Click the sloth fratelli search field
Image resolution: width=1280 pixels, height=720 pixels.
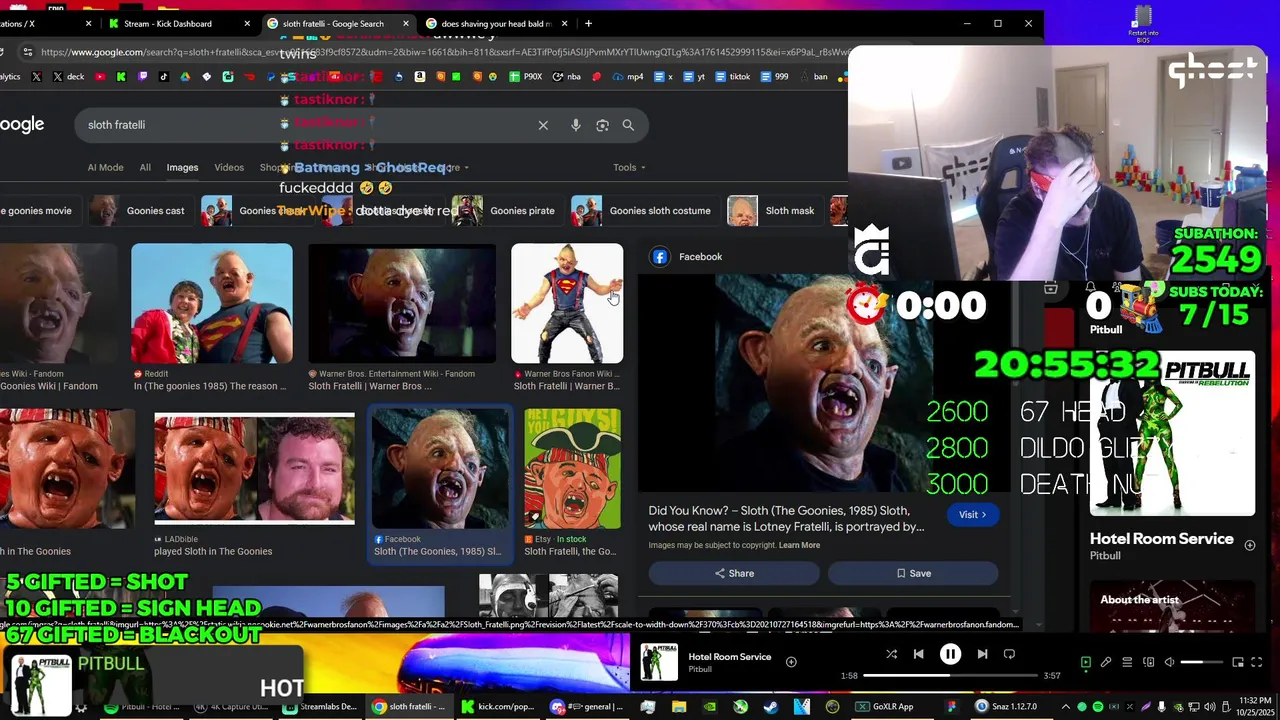[x=300, y=125]
